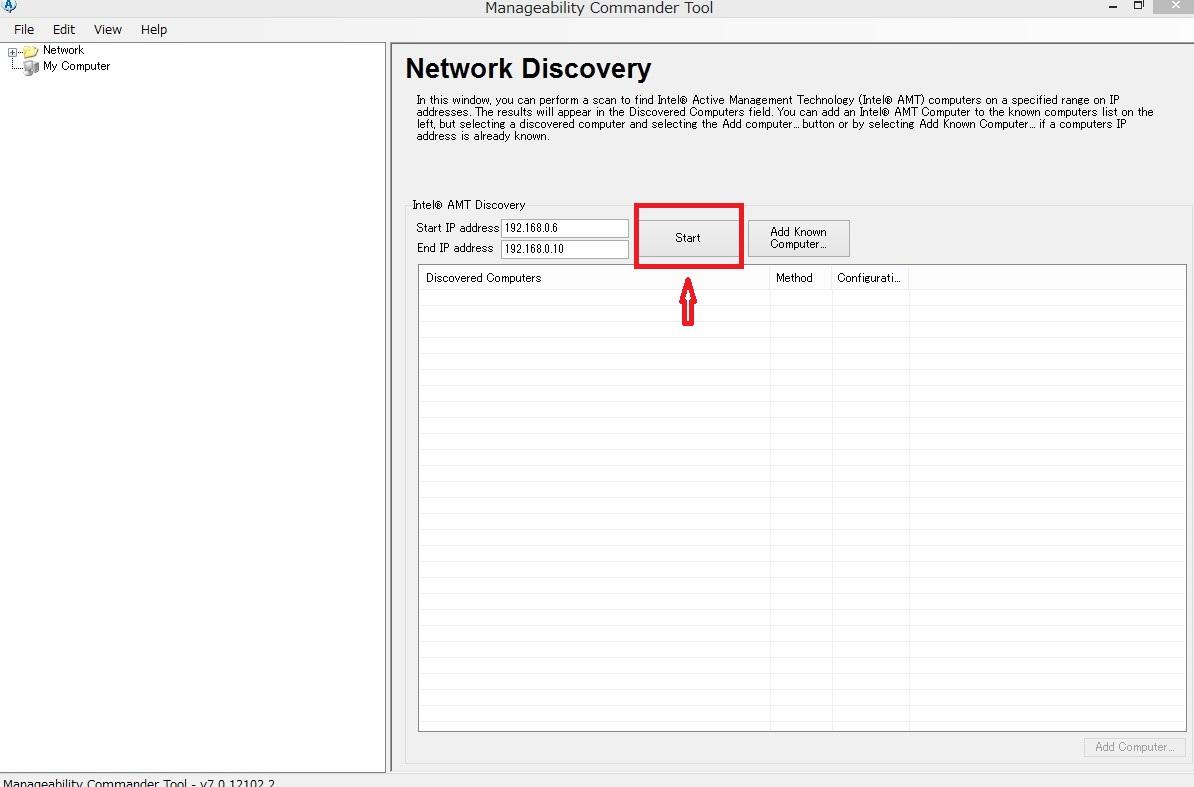Click the Intel AMT Discovery group label

(x=468, y=205)
